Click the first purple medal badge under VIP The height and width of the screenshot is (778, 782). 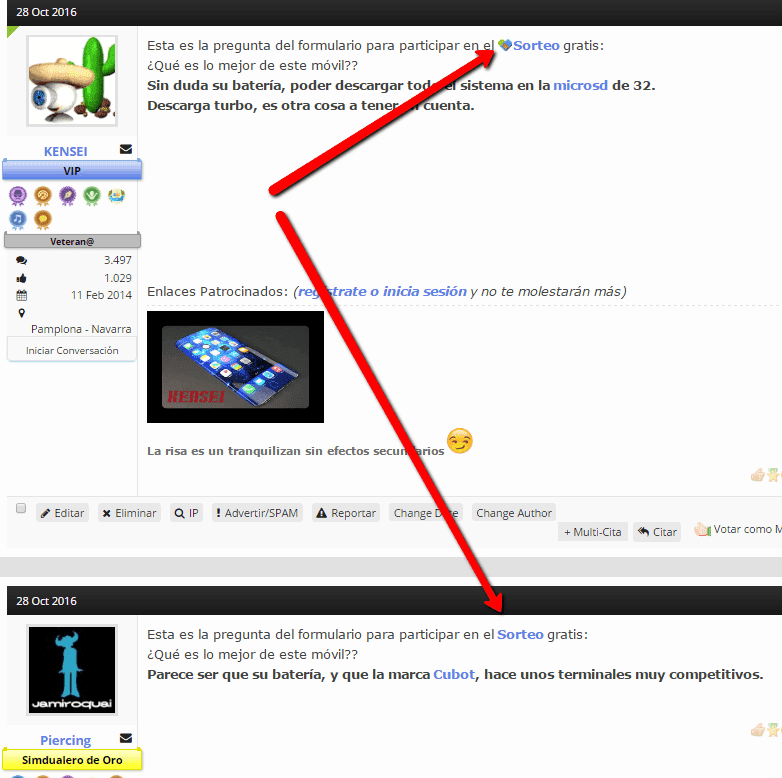click(18, 196)
